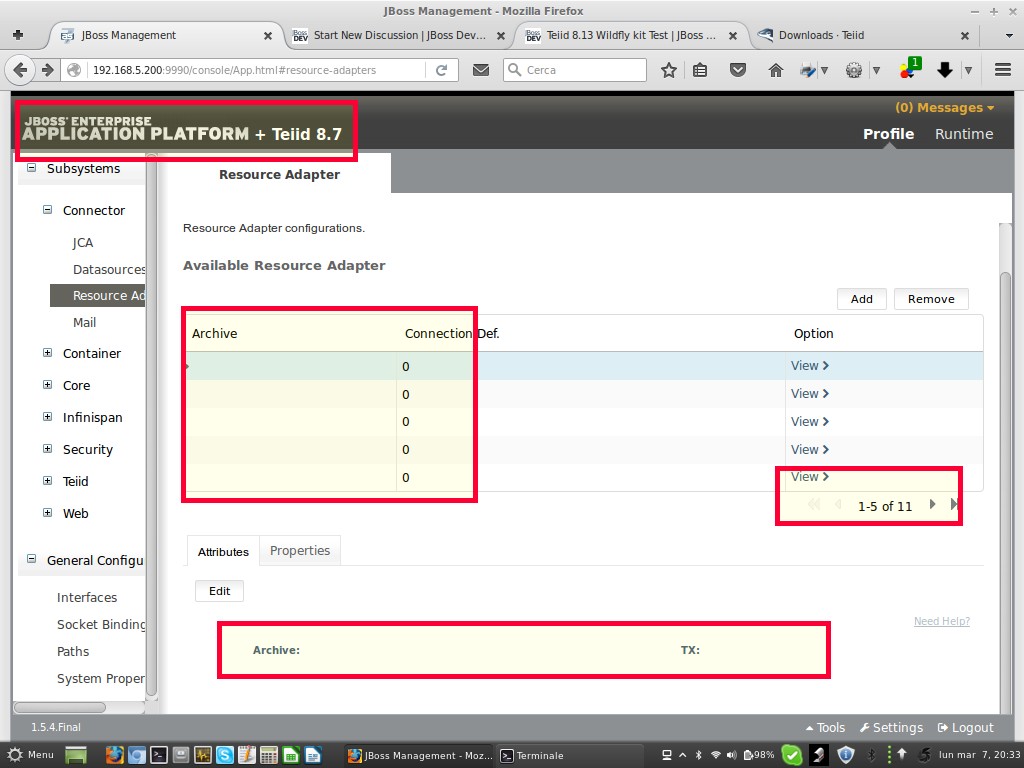The image size is (1024, 768).
Task: Click the Wi-Fi tray icon
Action: coord(716,755)
